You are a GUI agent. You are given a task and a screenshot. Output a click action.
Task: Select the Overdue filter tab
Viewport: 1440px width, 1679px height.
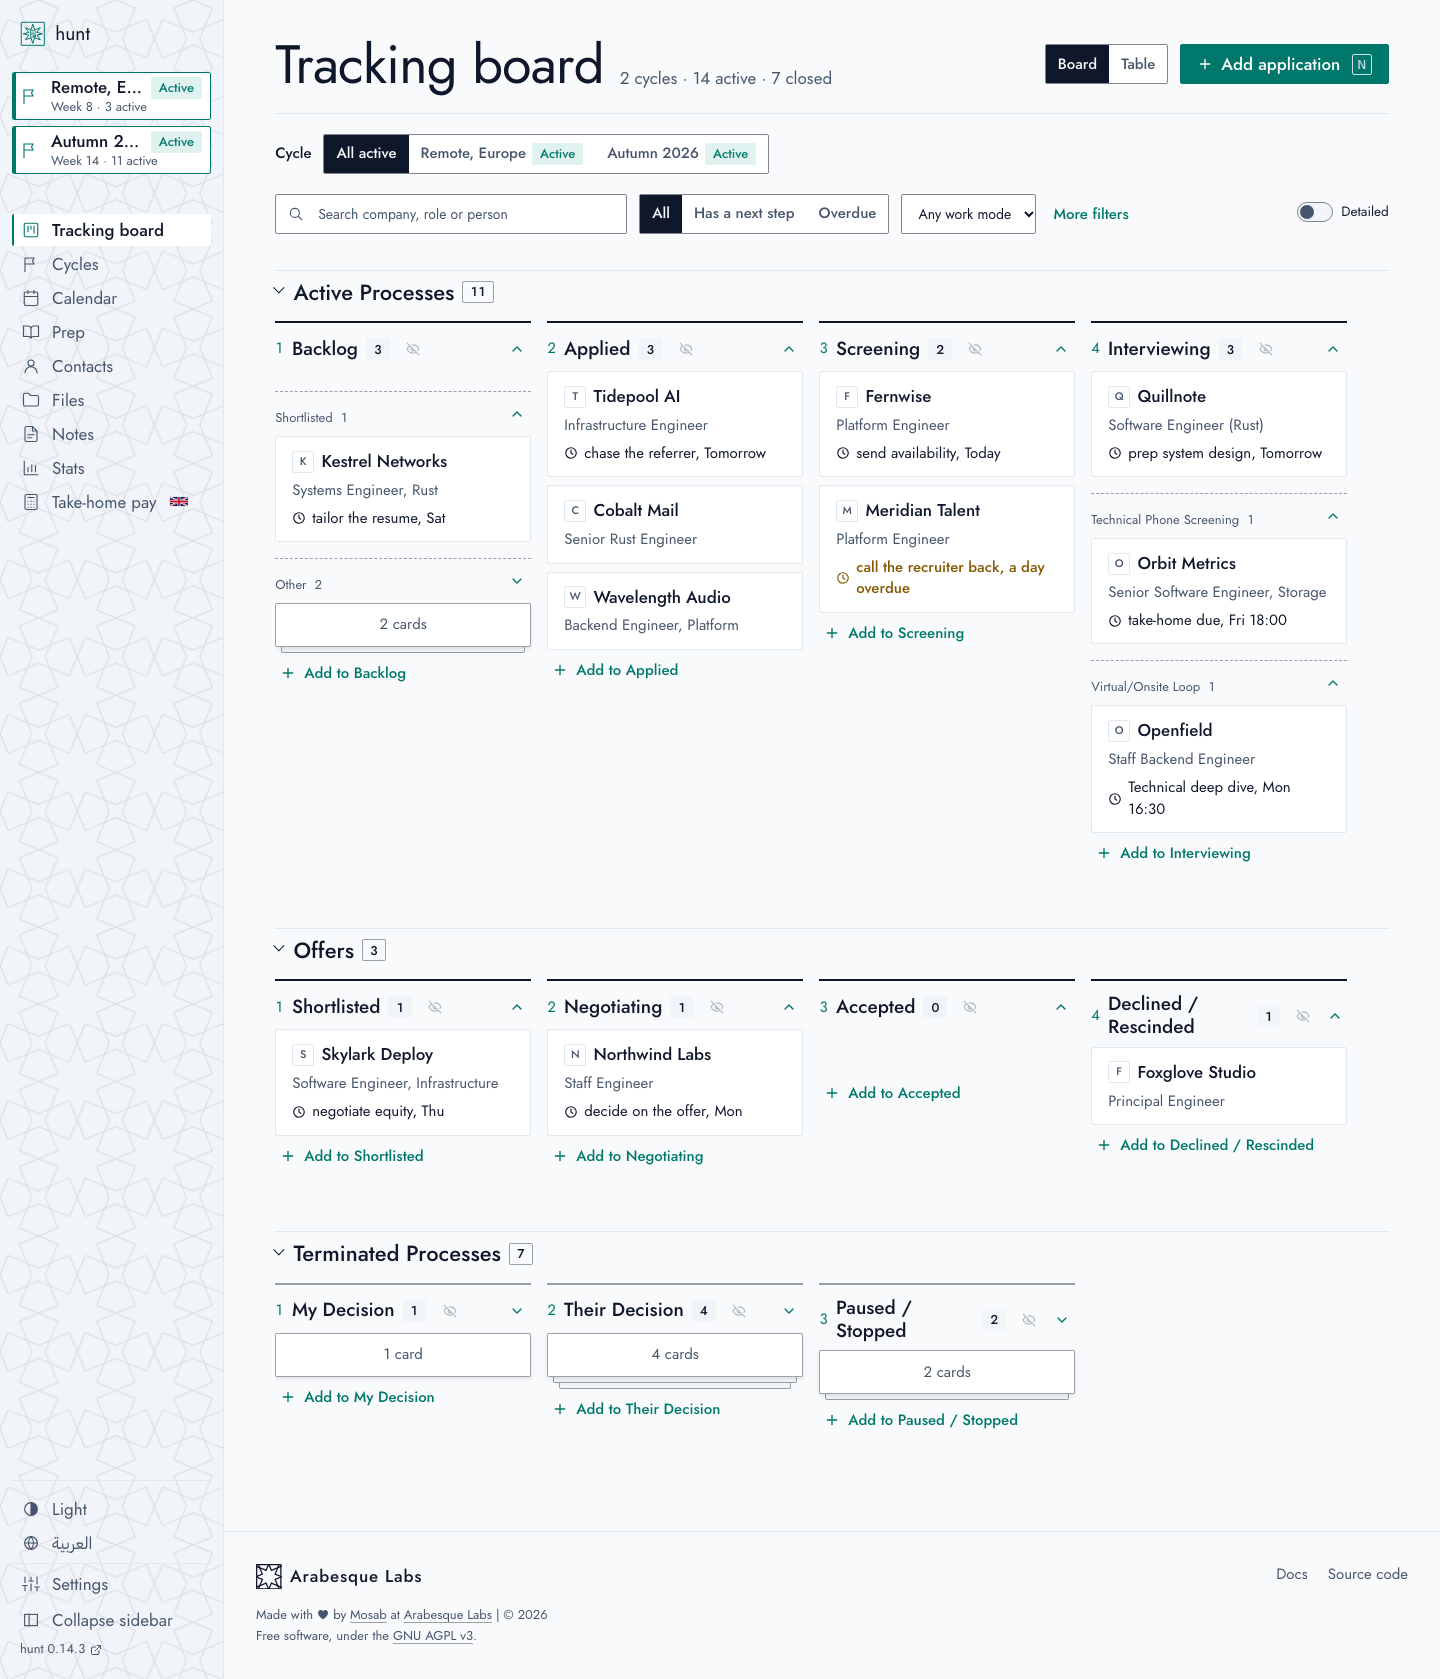tap(847, 213)
